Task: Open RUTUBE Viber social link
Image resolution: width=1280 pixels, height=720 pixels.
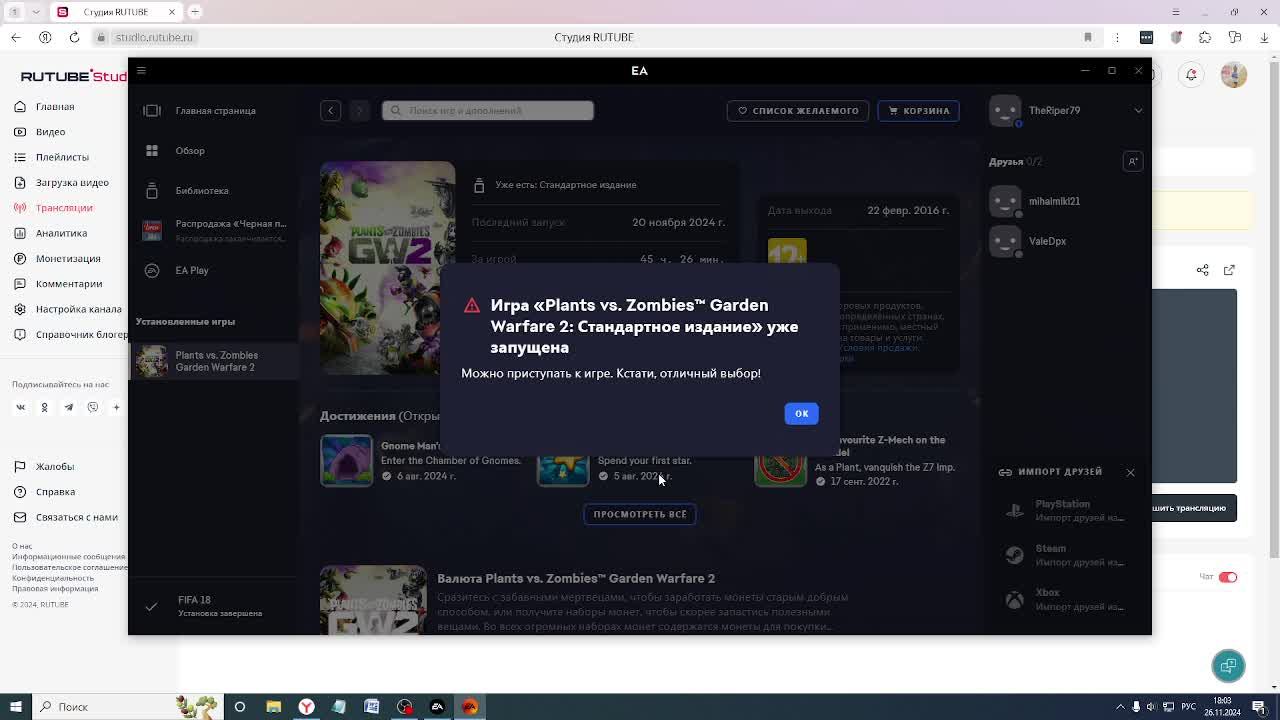Action: point(92,407)
